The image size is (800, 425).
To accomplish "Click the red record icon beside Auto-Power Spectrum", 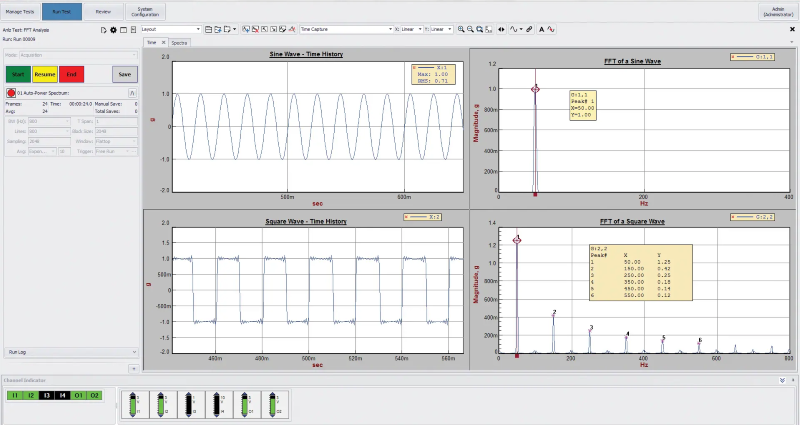I will [x=11, y=91].
